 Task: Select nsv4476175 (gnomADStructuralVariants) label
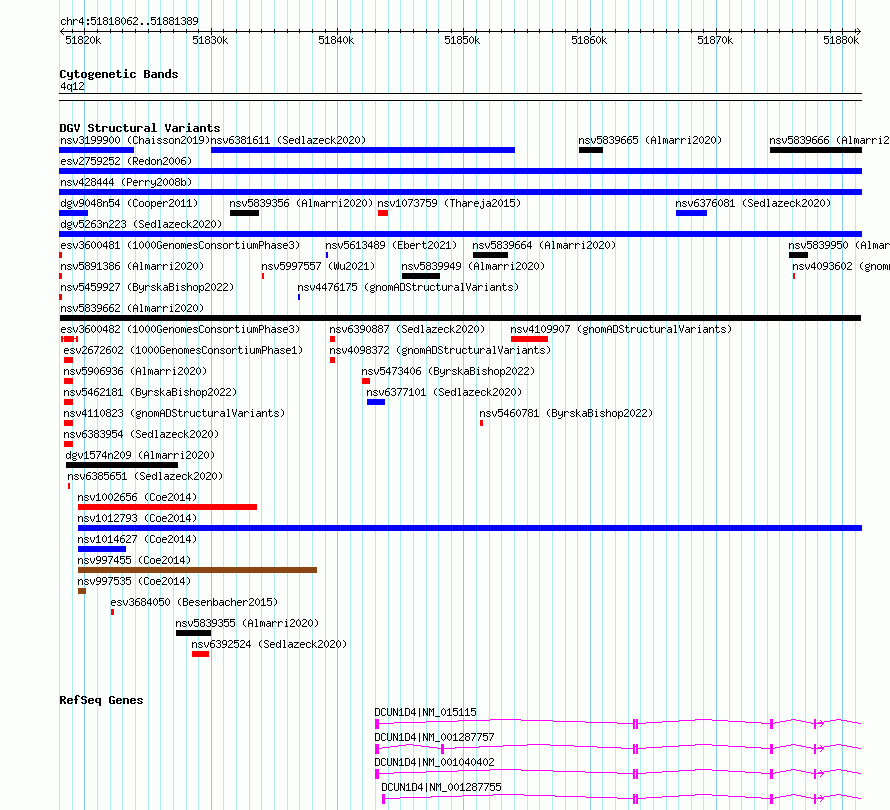408,287
